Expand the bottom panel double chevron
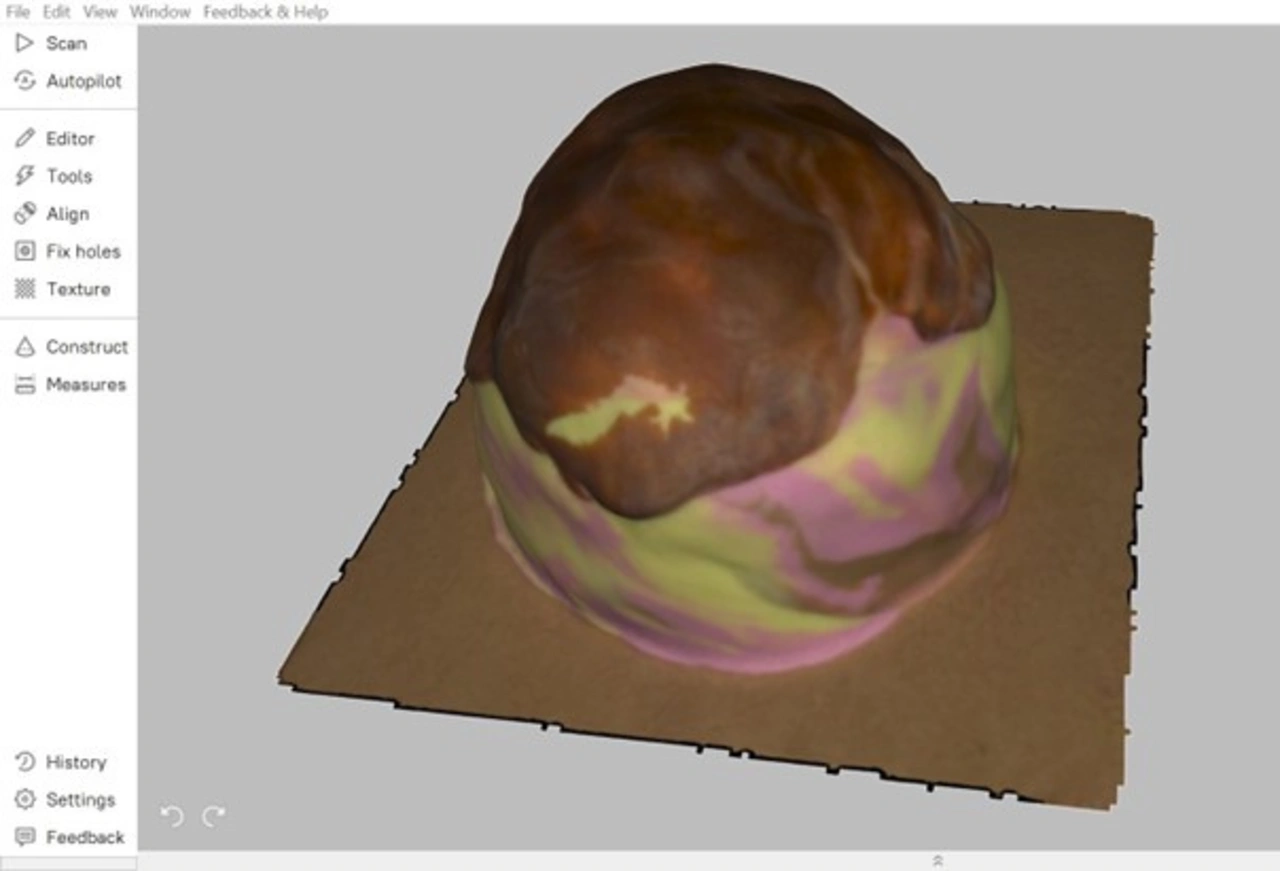The width and height of the screenshot is (1280, 871). (937, 860)
